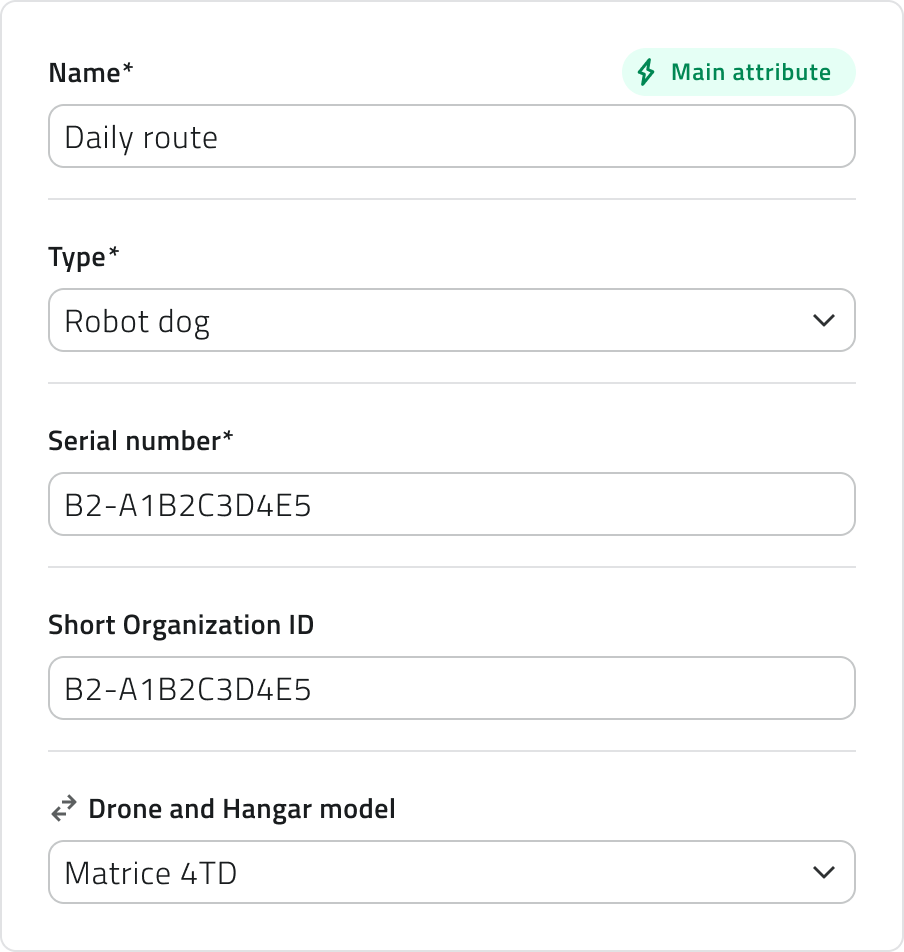Screen dimensions: 904x952
Task: Click the swap arrows icon beside Drone model
Action: click(x=64, y=809)
